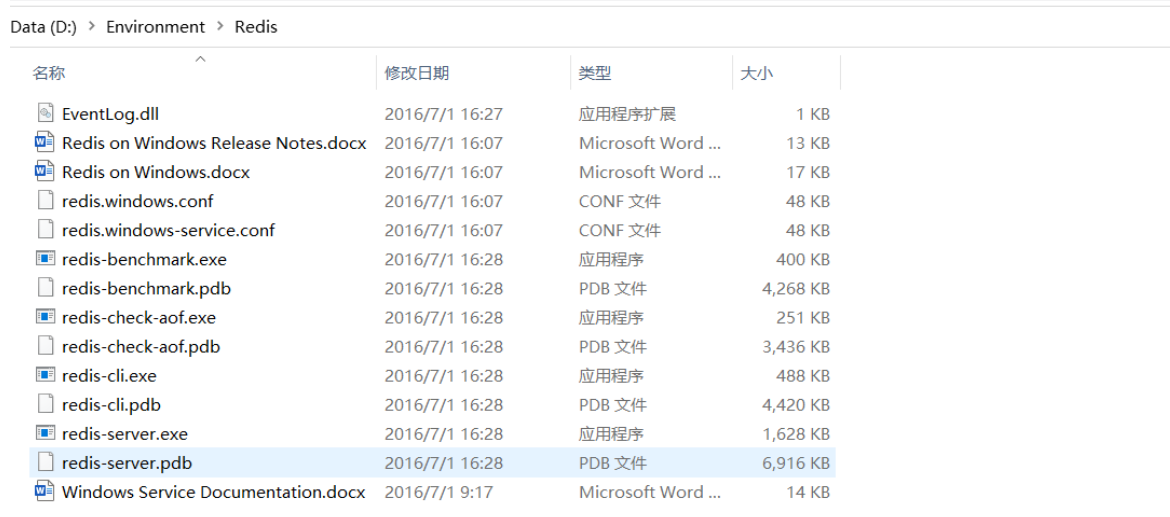Click the file icon of redis.windows.conf

point(46,201)
